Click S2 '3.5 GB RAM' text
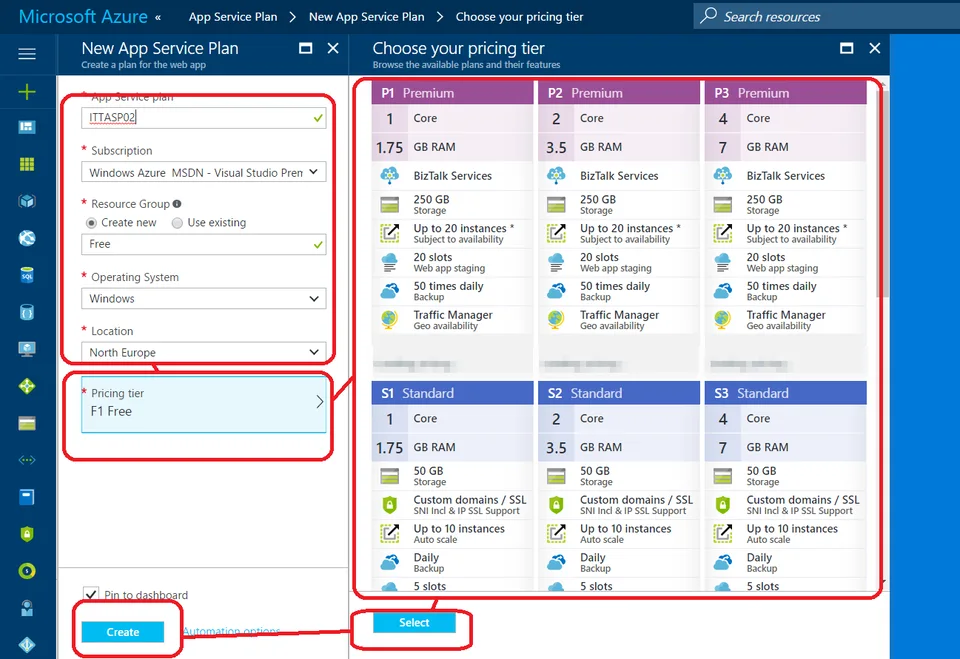 (583, 448)
